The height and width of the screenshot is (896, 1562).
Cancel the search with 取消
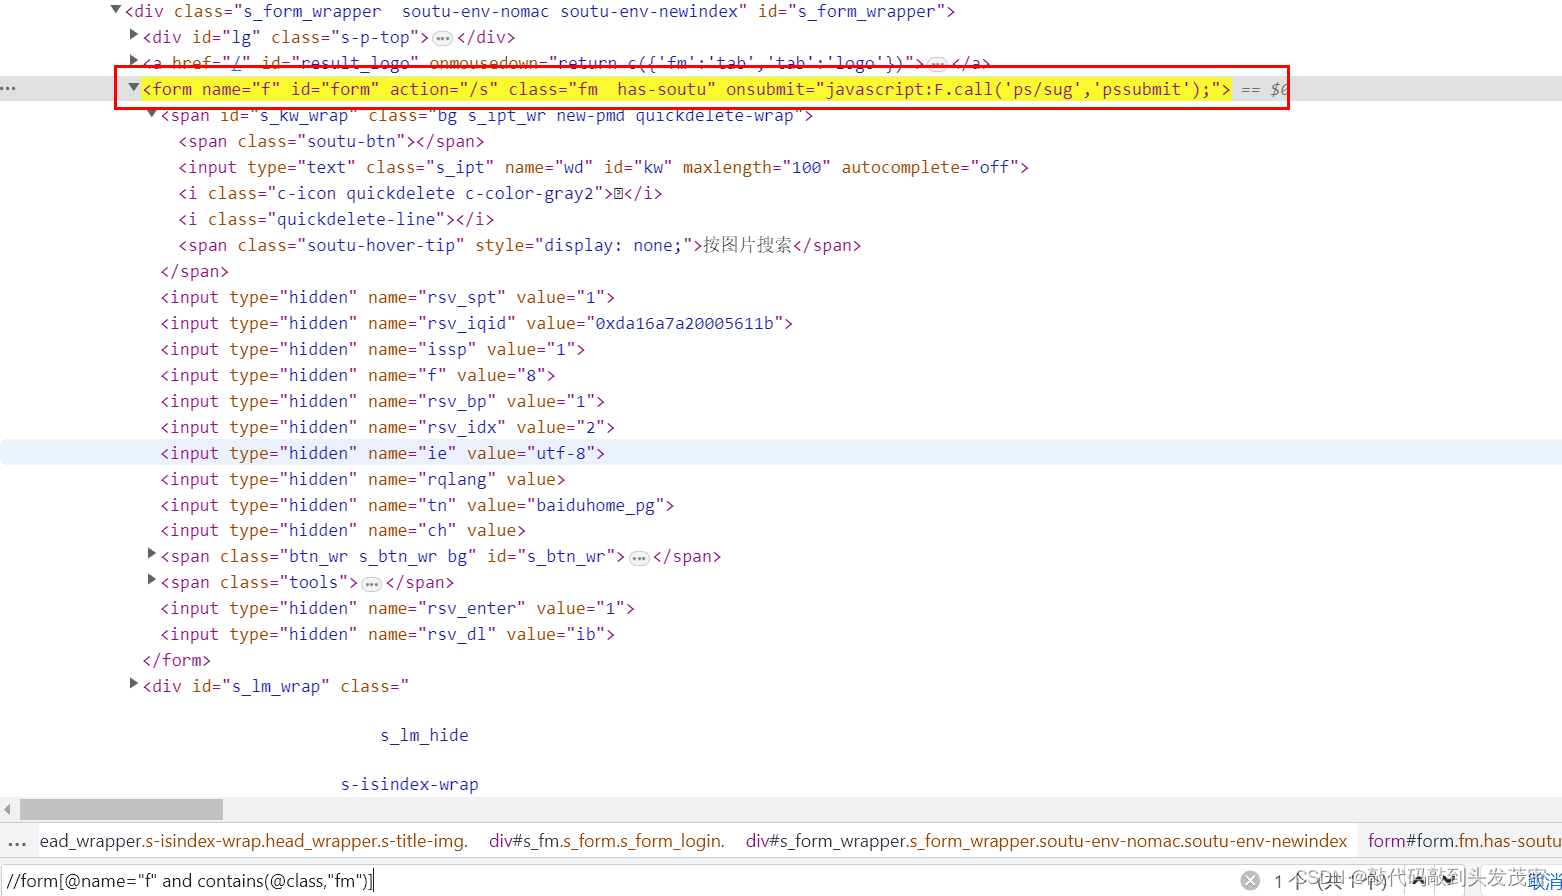[x=1545, y=880]
